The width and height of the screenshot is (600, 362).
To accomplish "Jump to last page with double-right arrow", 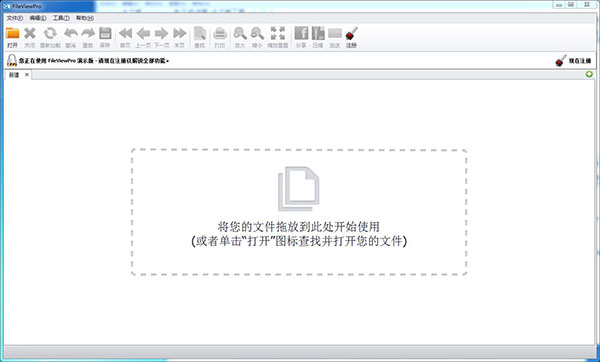I will click(x=179, y=34).
